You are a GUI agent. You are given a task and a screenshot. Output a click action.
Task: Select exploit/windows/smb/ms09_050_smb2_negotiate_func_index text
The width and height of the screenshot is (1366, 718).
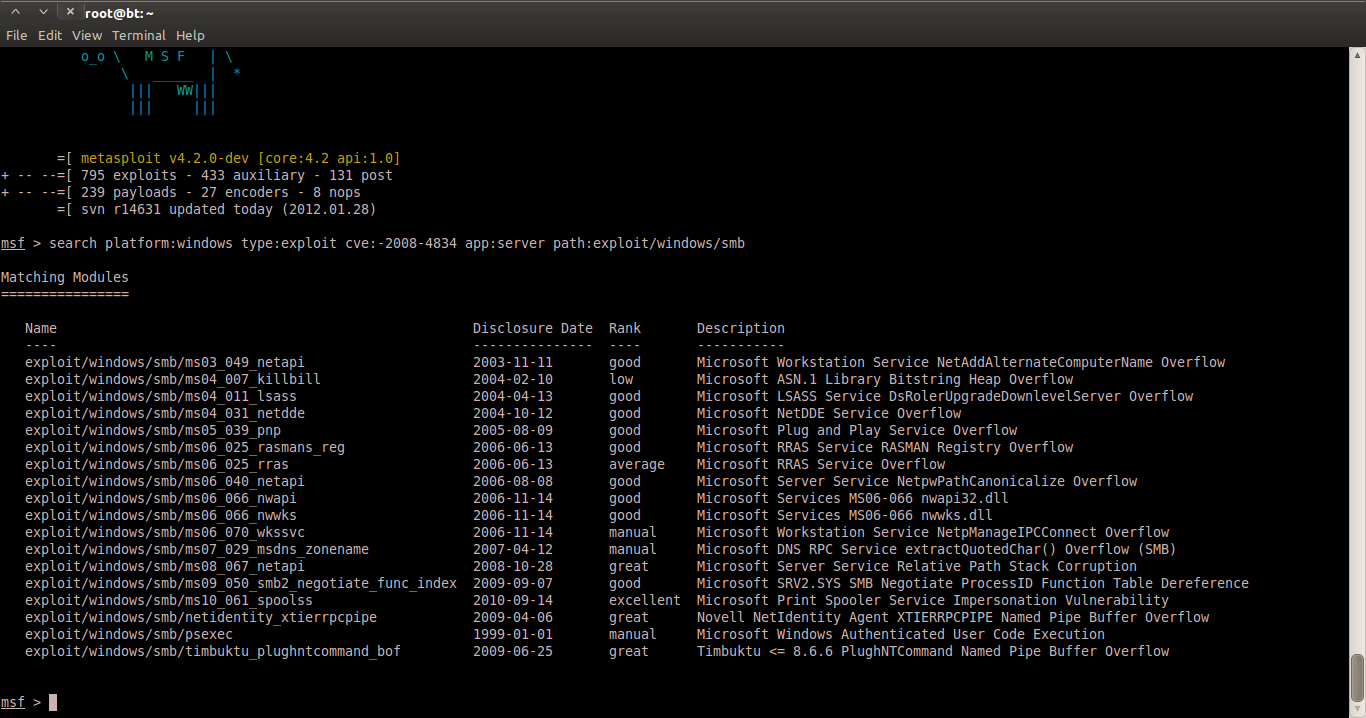pyautogui.click(x=241, y=583)
